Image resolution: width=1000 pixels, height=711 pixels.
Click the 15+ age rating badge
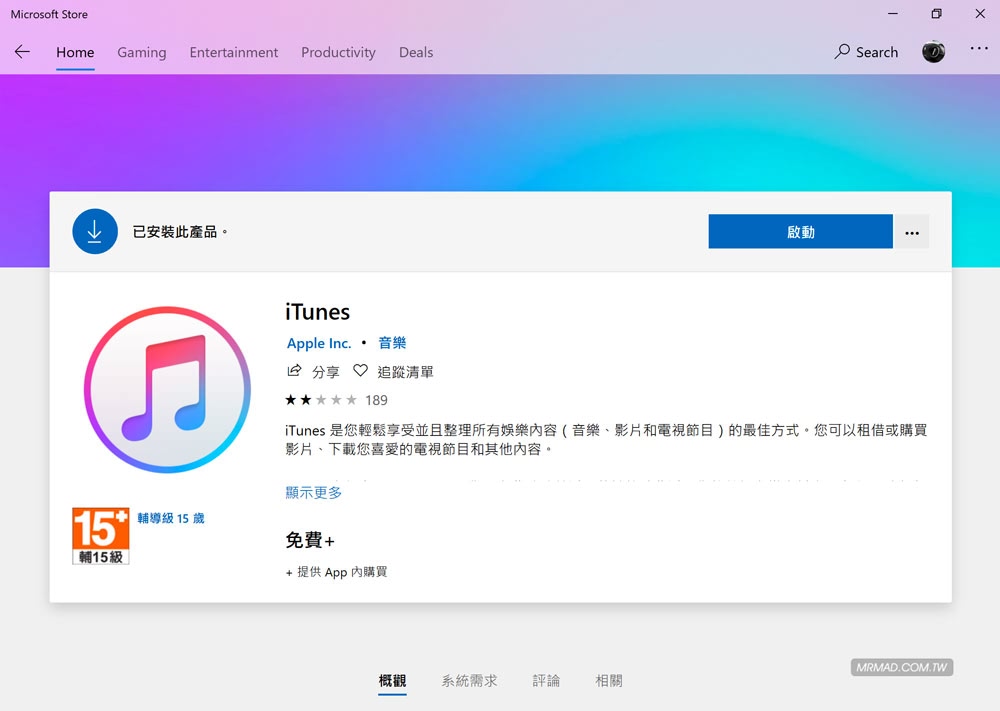tap(100, 535)
